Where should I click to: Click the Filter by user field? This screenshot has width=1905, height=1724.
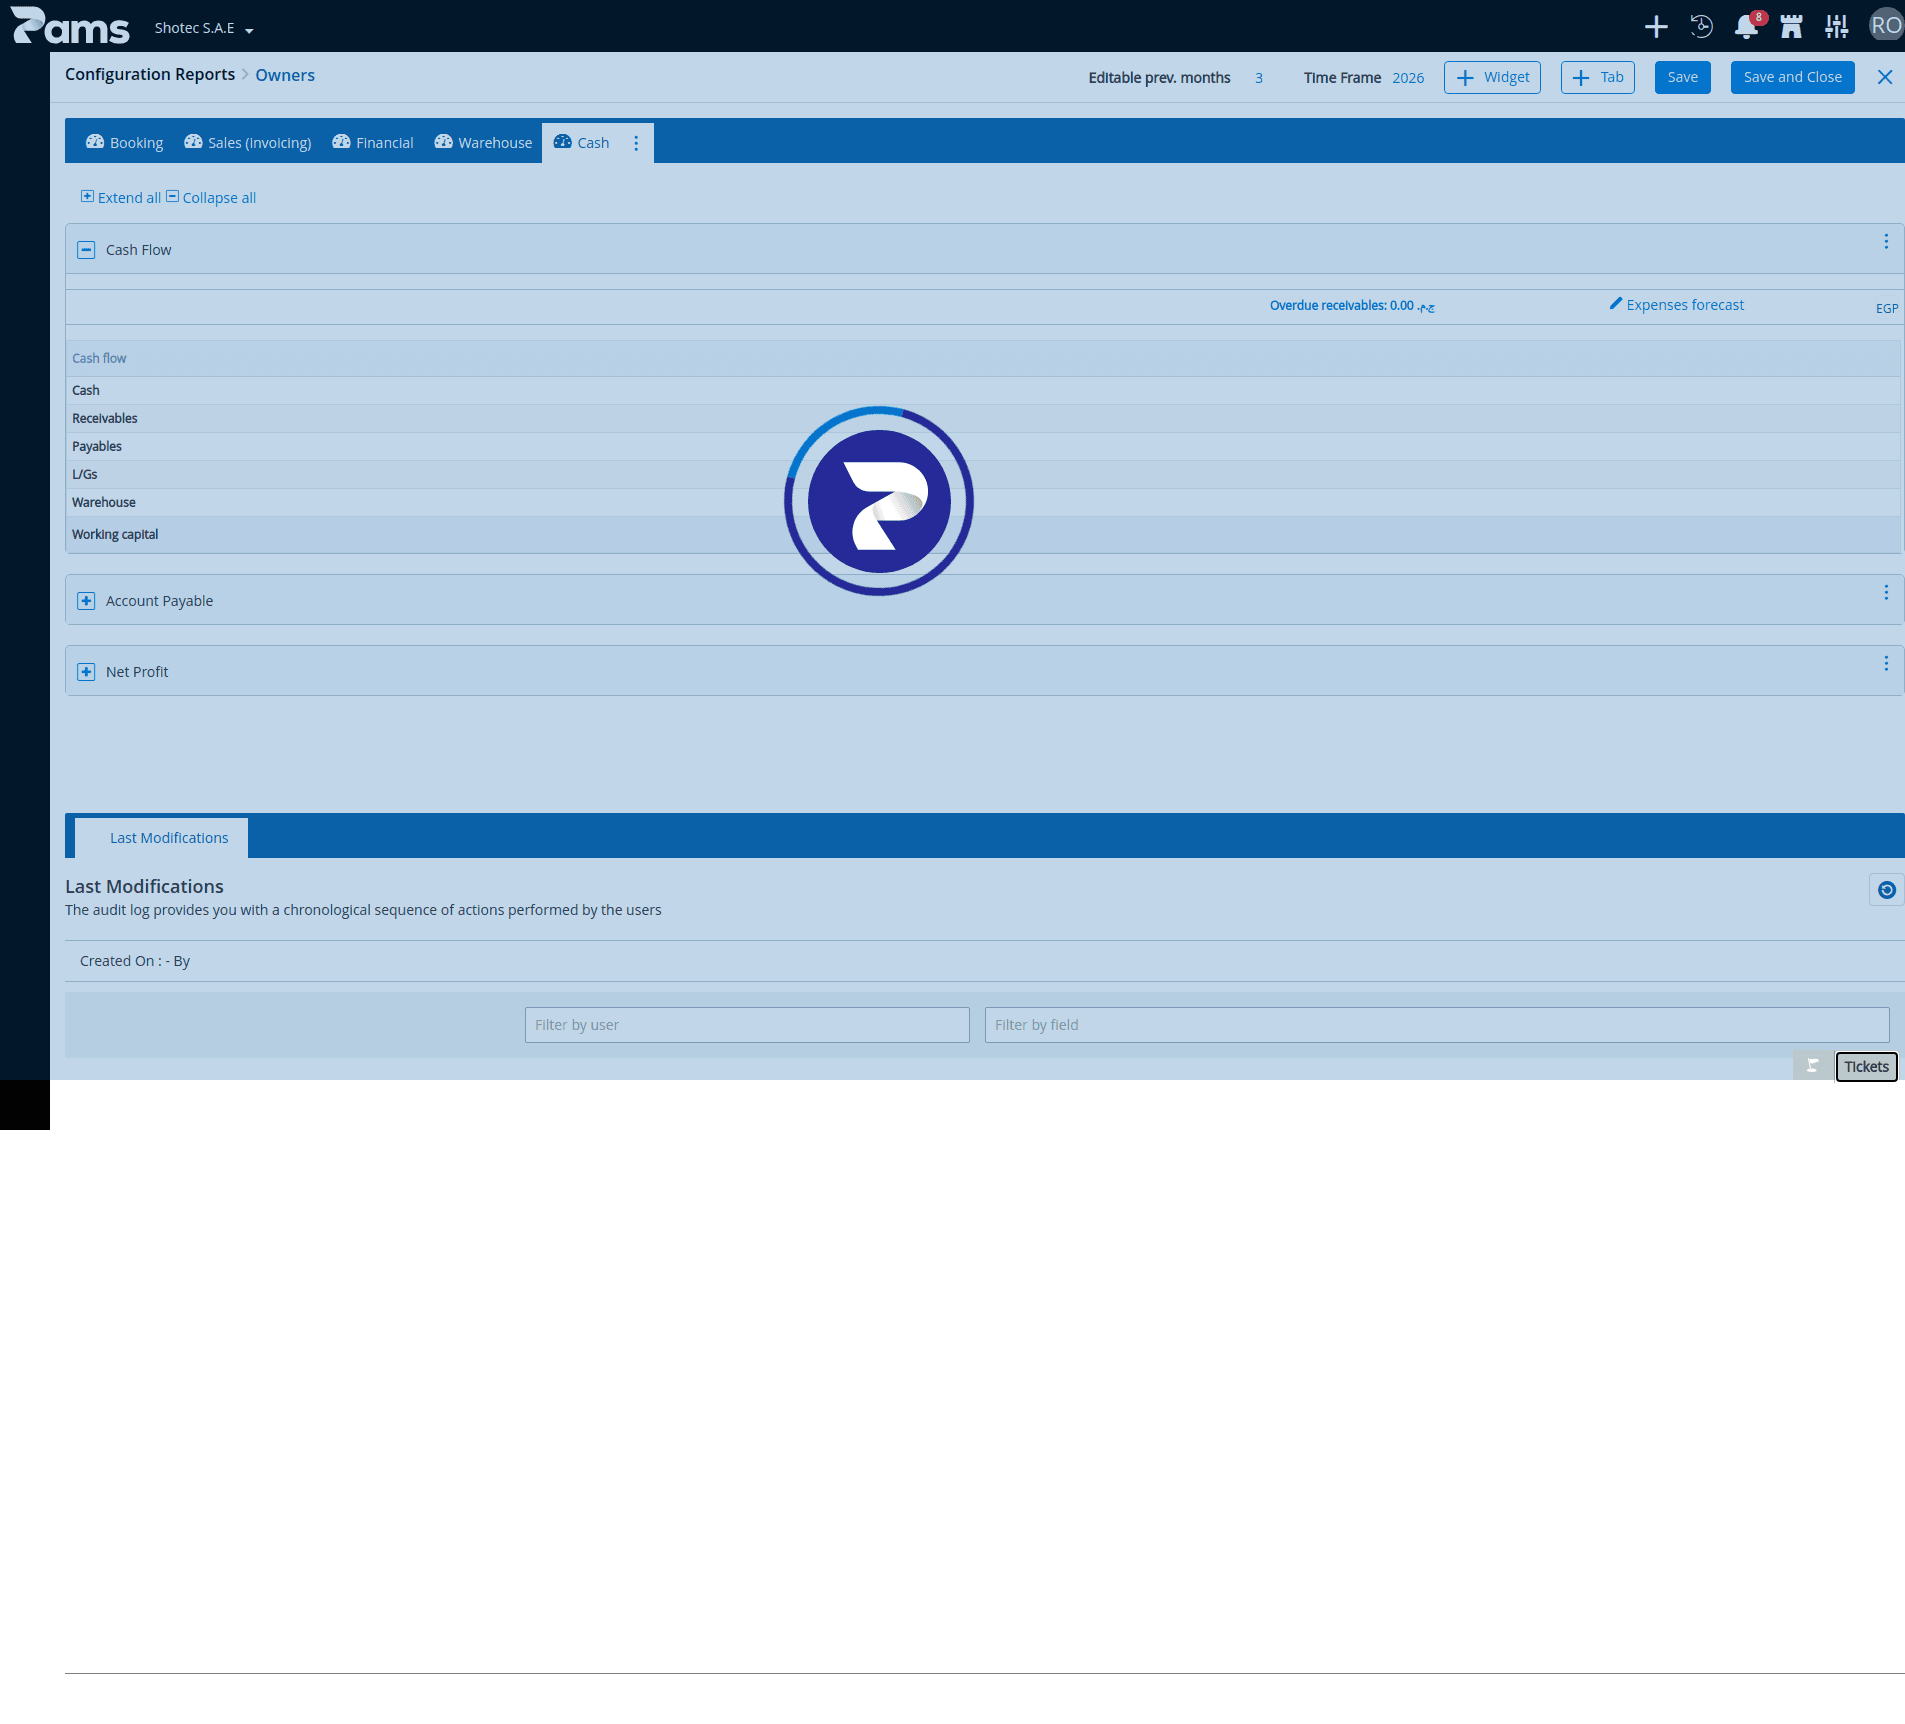747,1025
